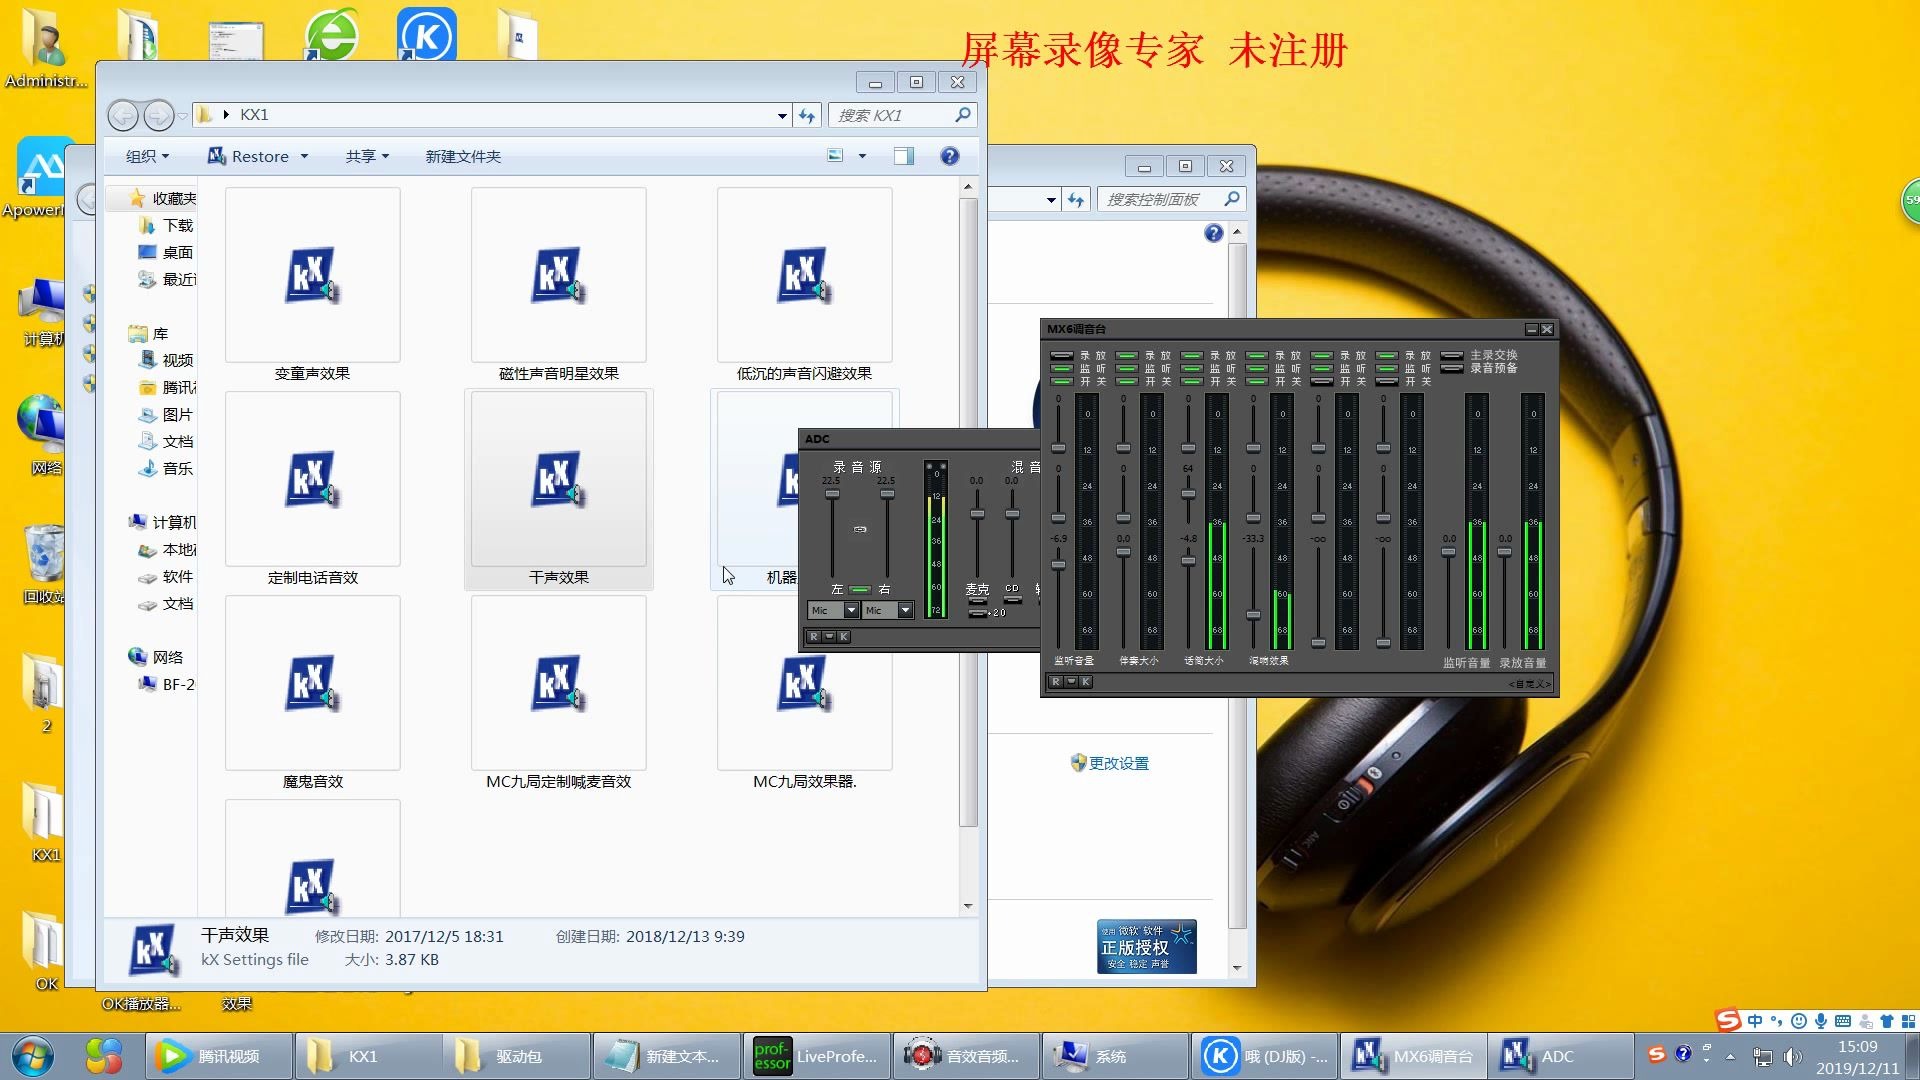Toggle the 录放 switch of the 混响效果 channel
This screenshot has width=1920, height=1080.
(1256, 355)
